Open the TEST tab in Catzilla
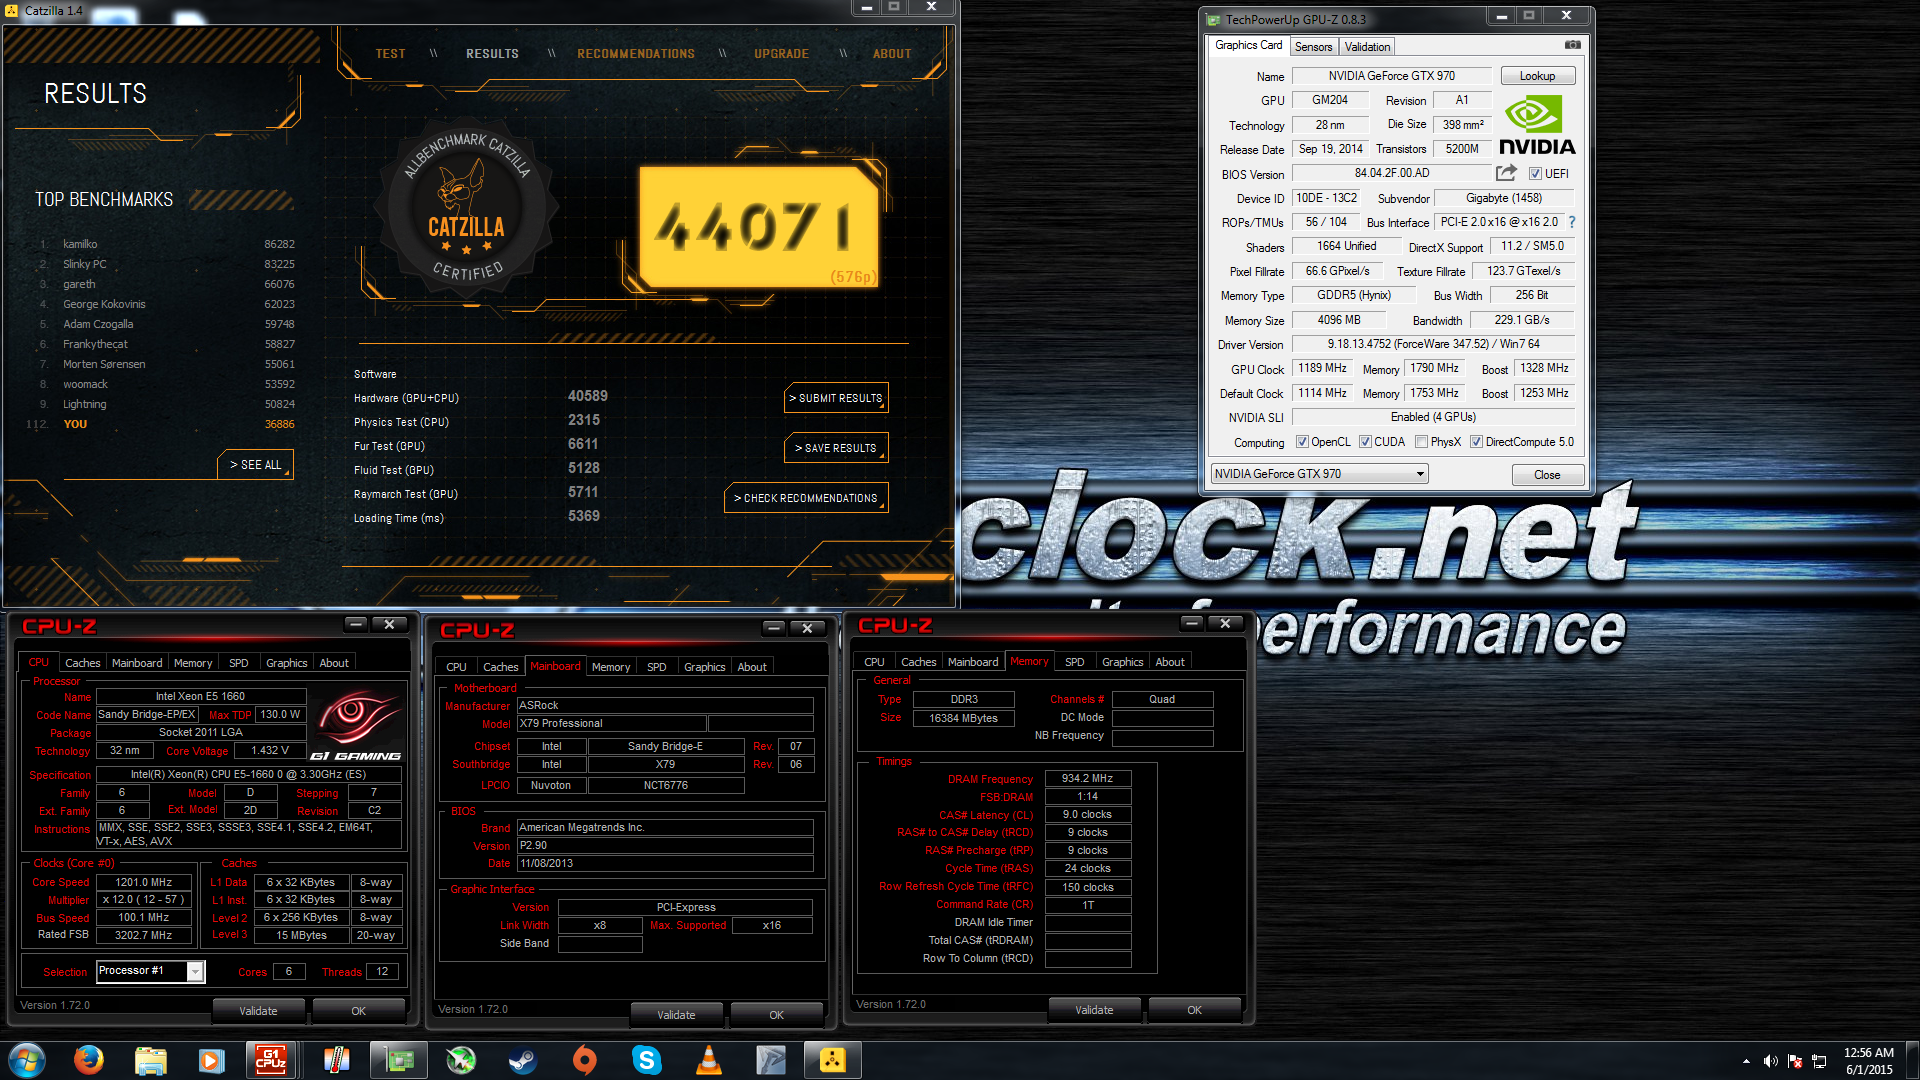 click(x=390, y=54)
